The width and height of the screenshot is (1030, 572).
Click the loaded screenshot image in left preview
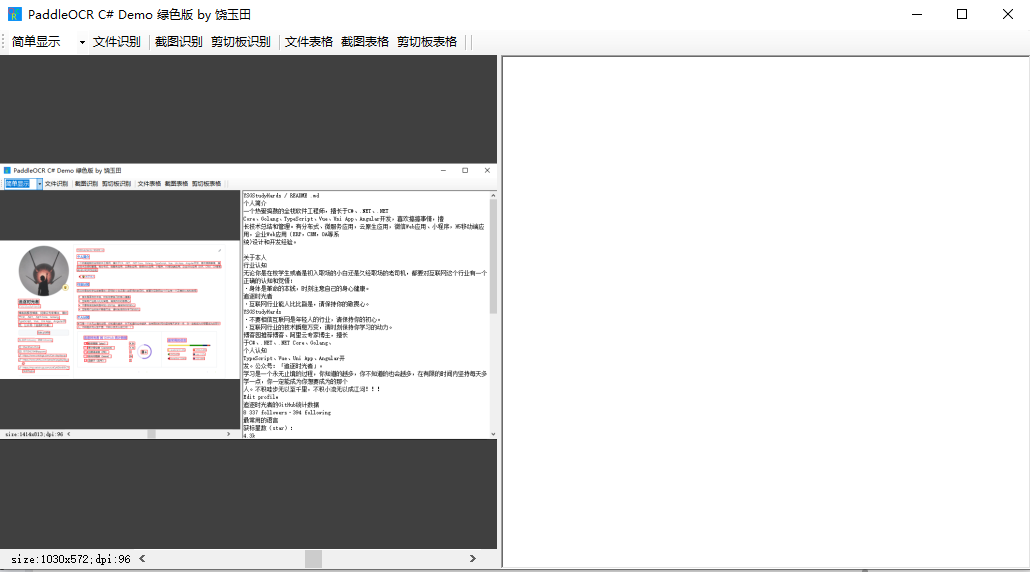(x=248, y=300)
